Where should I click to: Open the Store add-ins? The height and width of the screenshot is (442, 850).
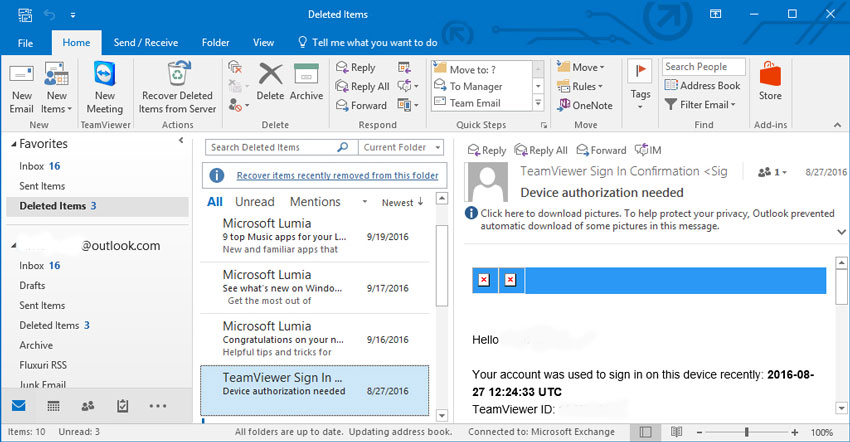pos(770,81)
